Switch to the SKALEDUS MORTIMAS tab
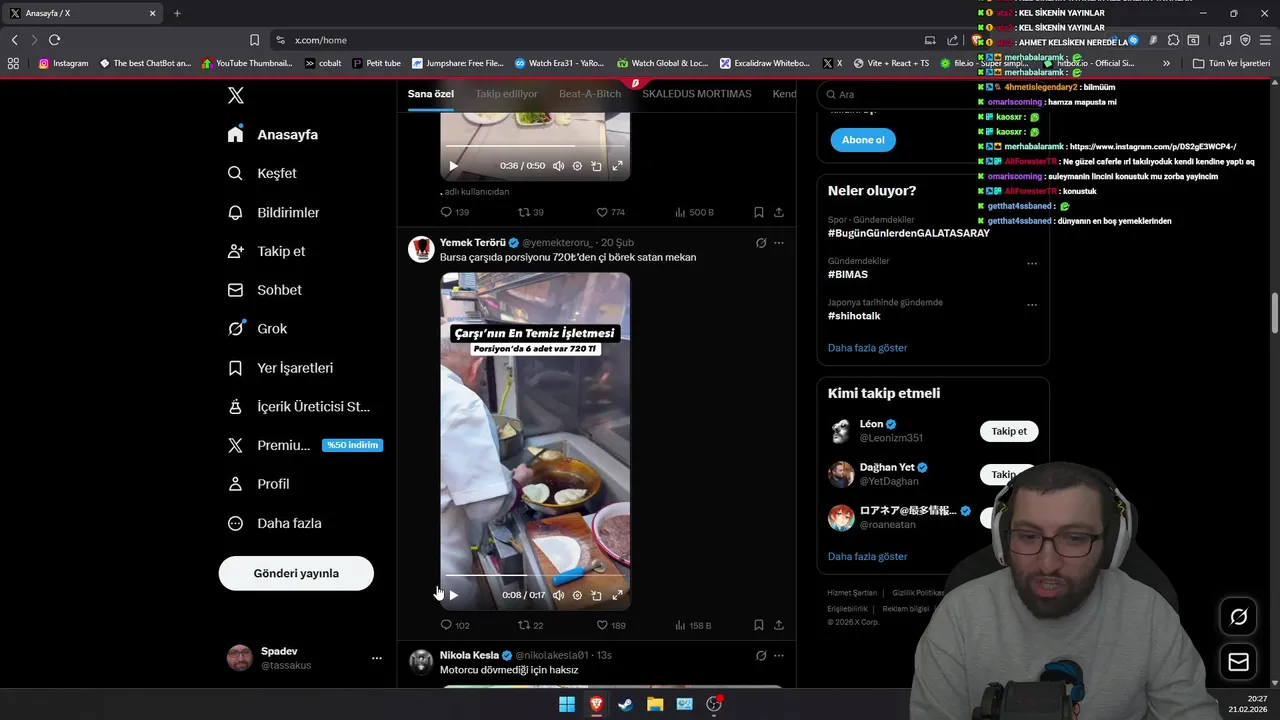 pyautogui.click(x=697, y=94)
